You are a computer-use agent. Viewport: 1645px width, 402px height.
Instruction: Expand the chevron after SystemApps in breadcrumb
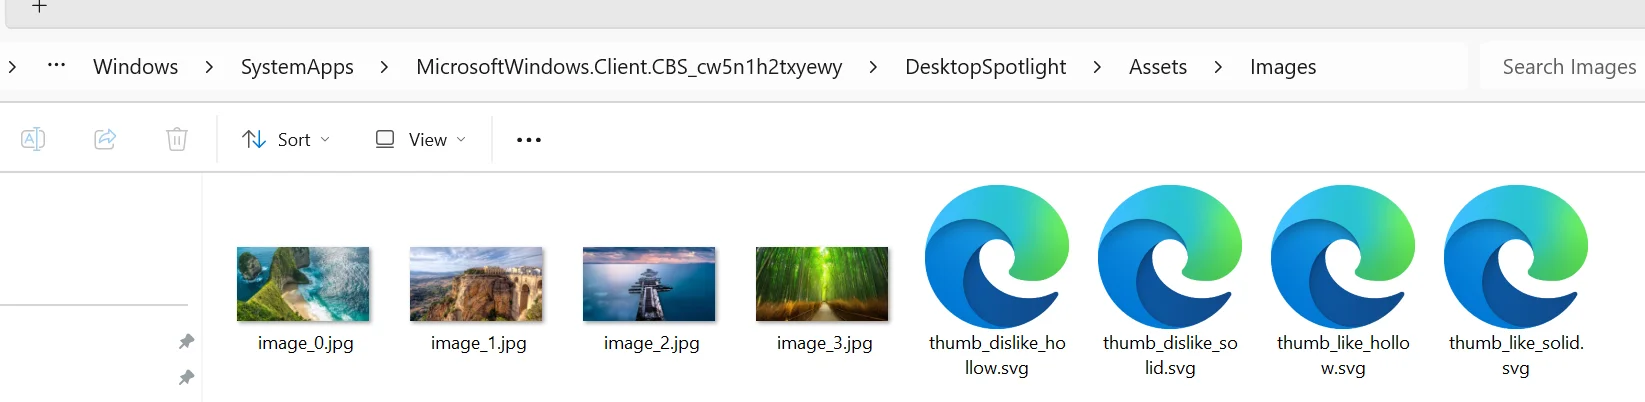tap(384, 67)
